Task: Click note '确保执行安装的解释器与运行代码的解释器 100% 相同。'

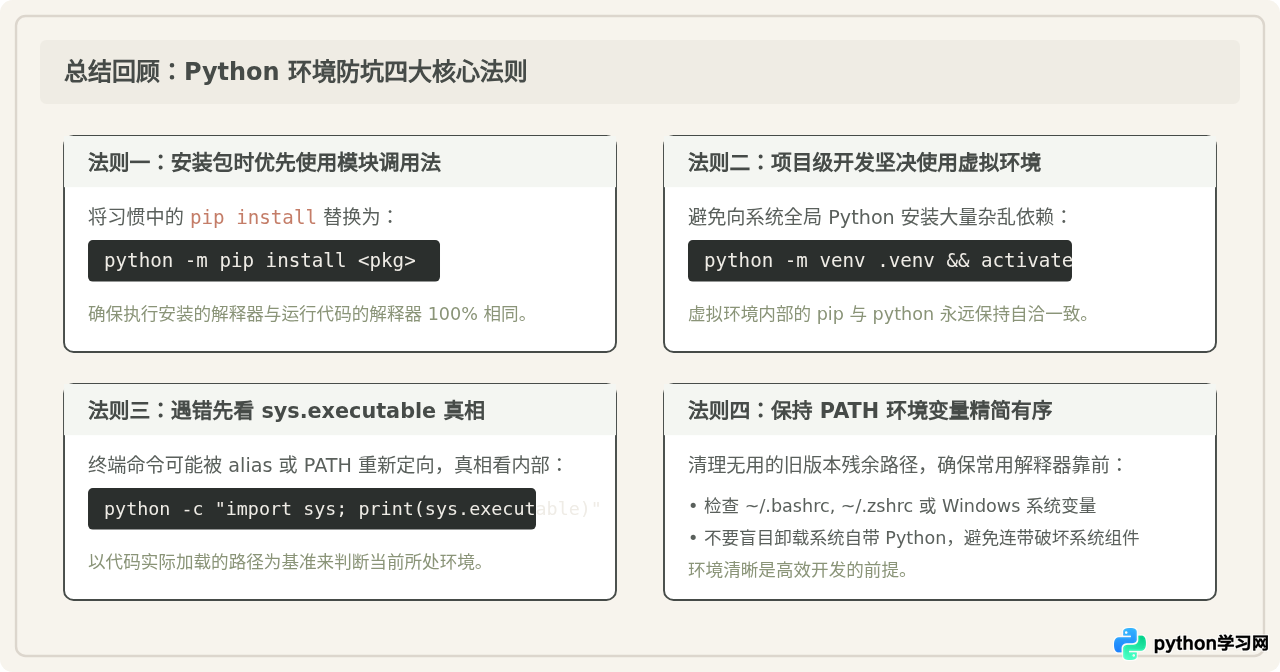Action: [x=308, y=314]
